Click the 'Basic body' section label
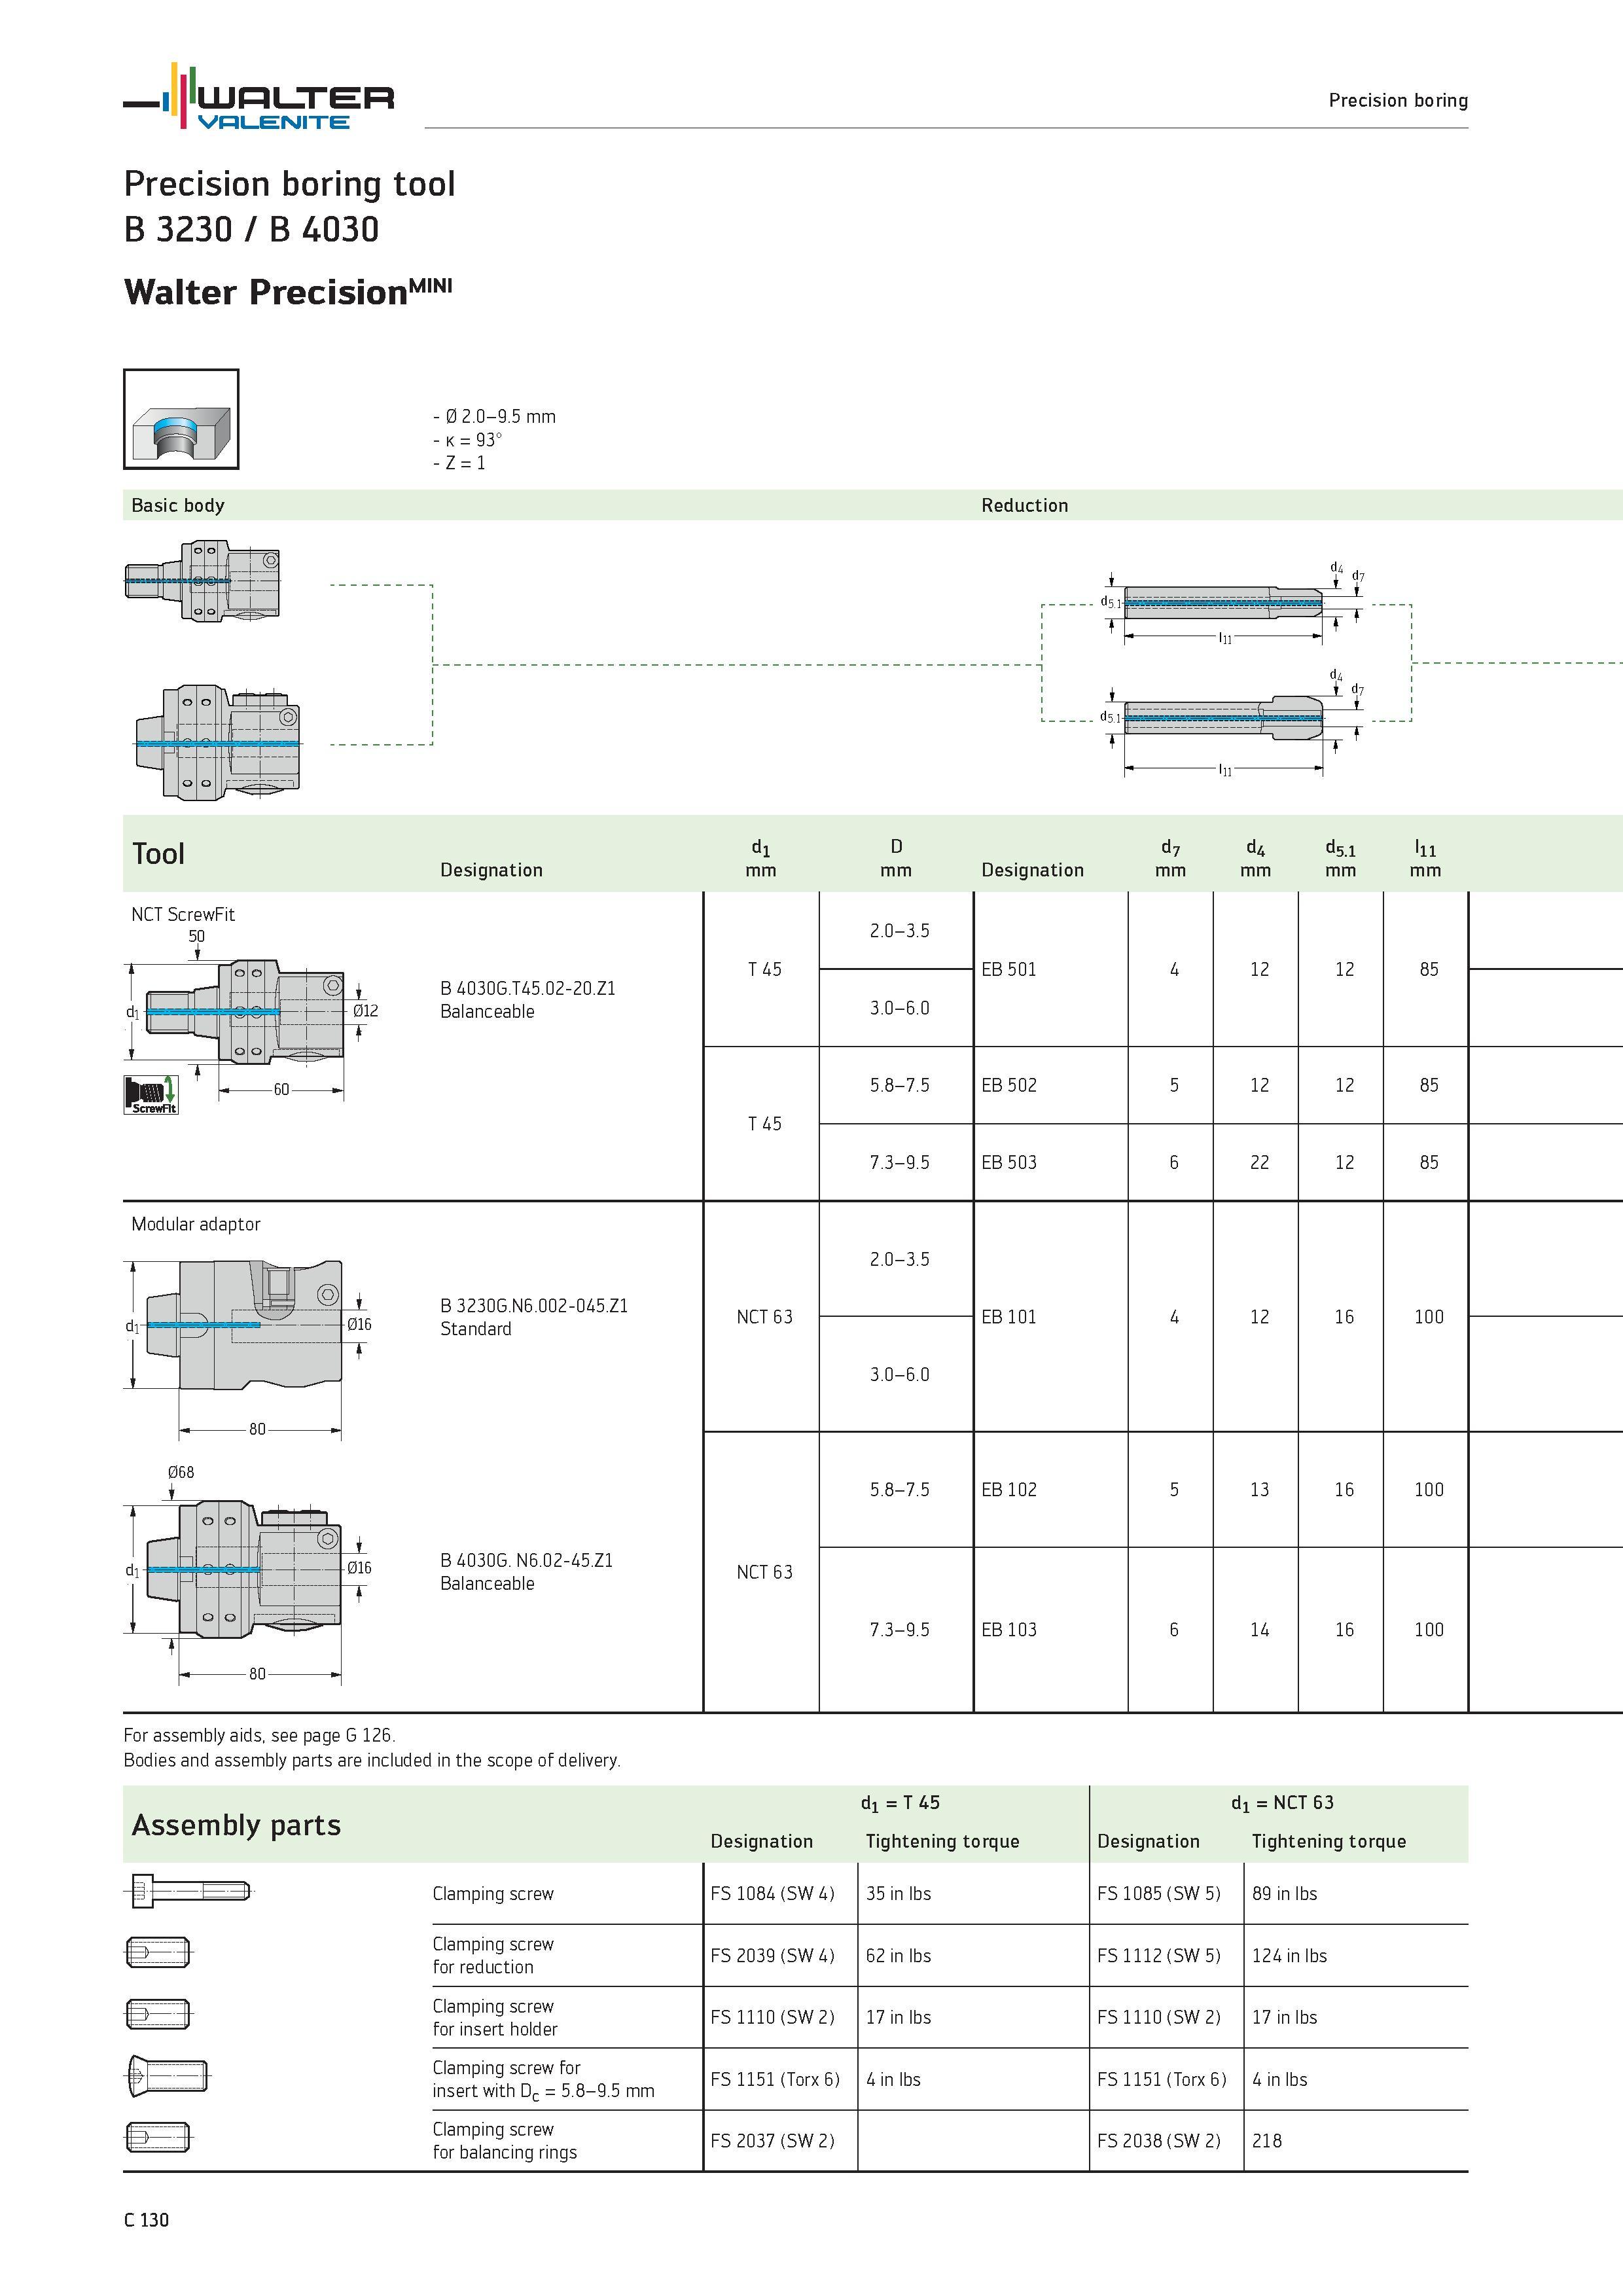 178,505
